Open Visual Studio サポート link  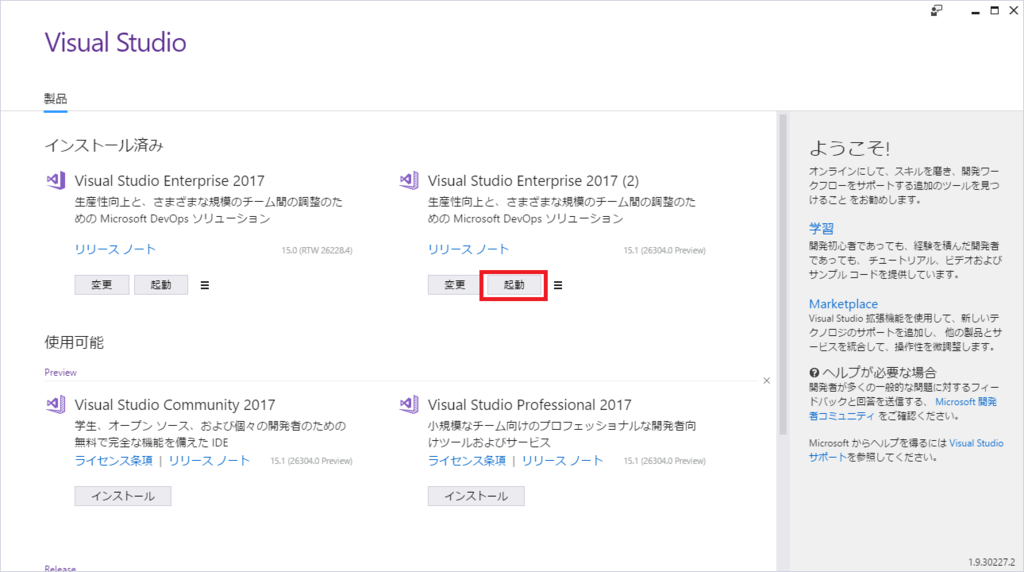(x=906, y=450)
